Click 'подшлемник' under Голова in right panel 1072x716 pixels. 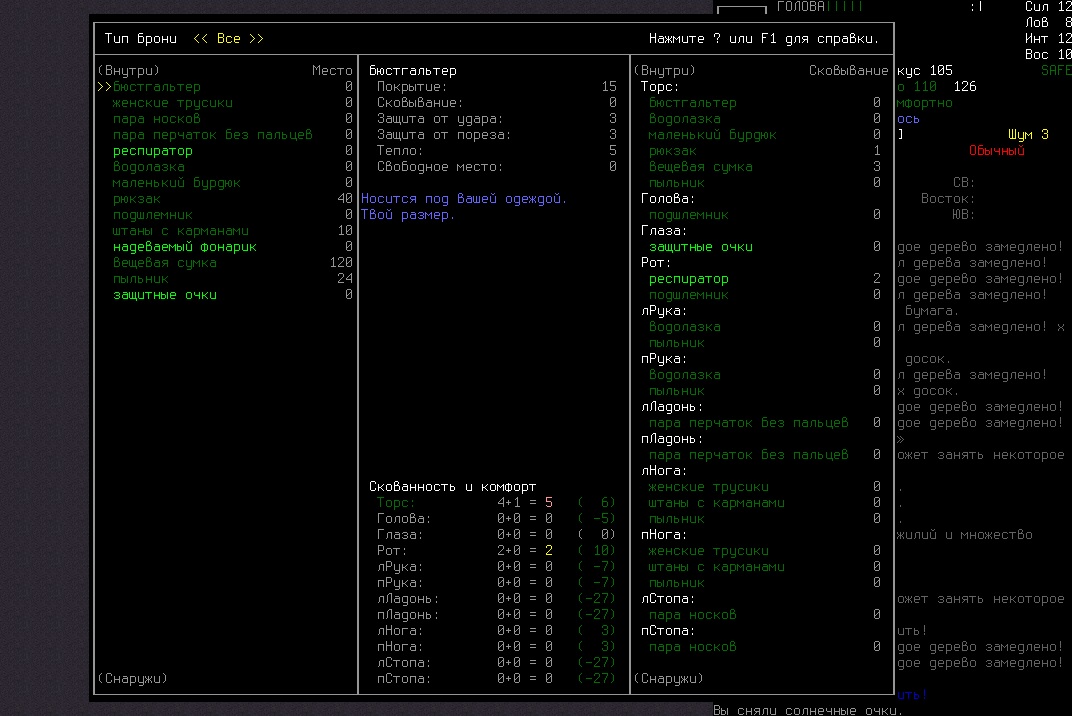coord(688,214)
